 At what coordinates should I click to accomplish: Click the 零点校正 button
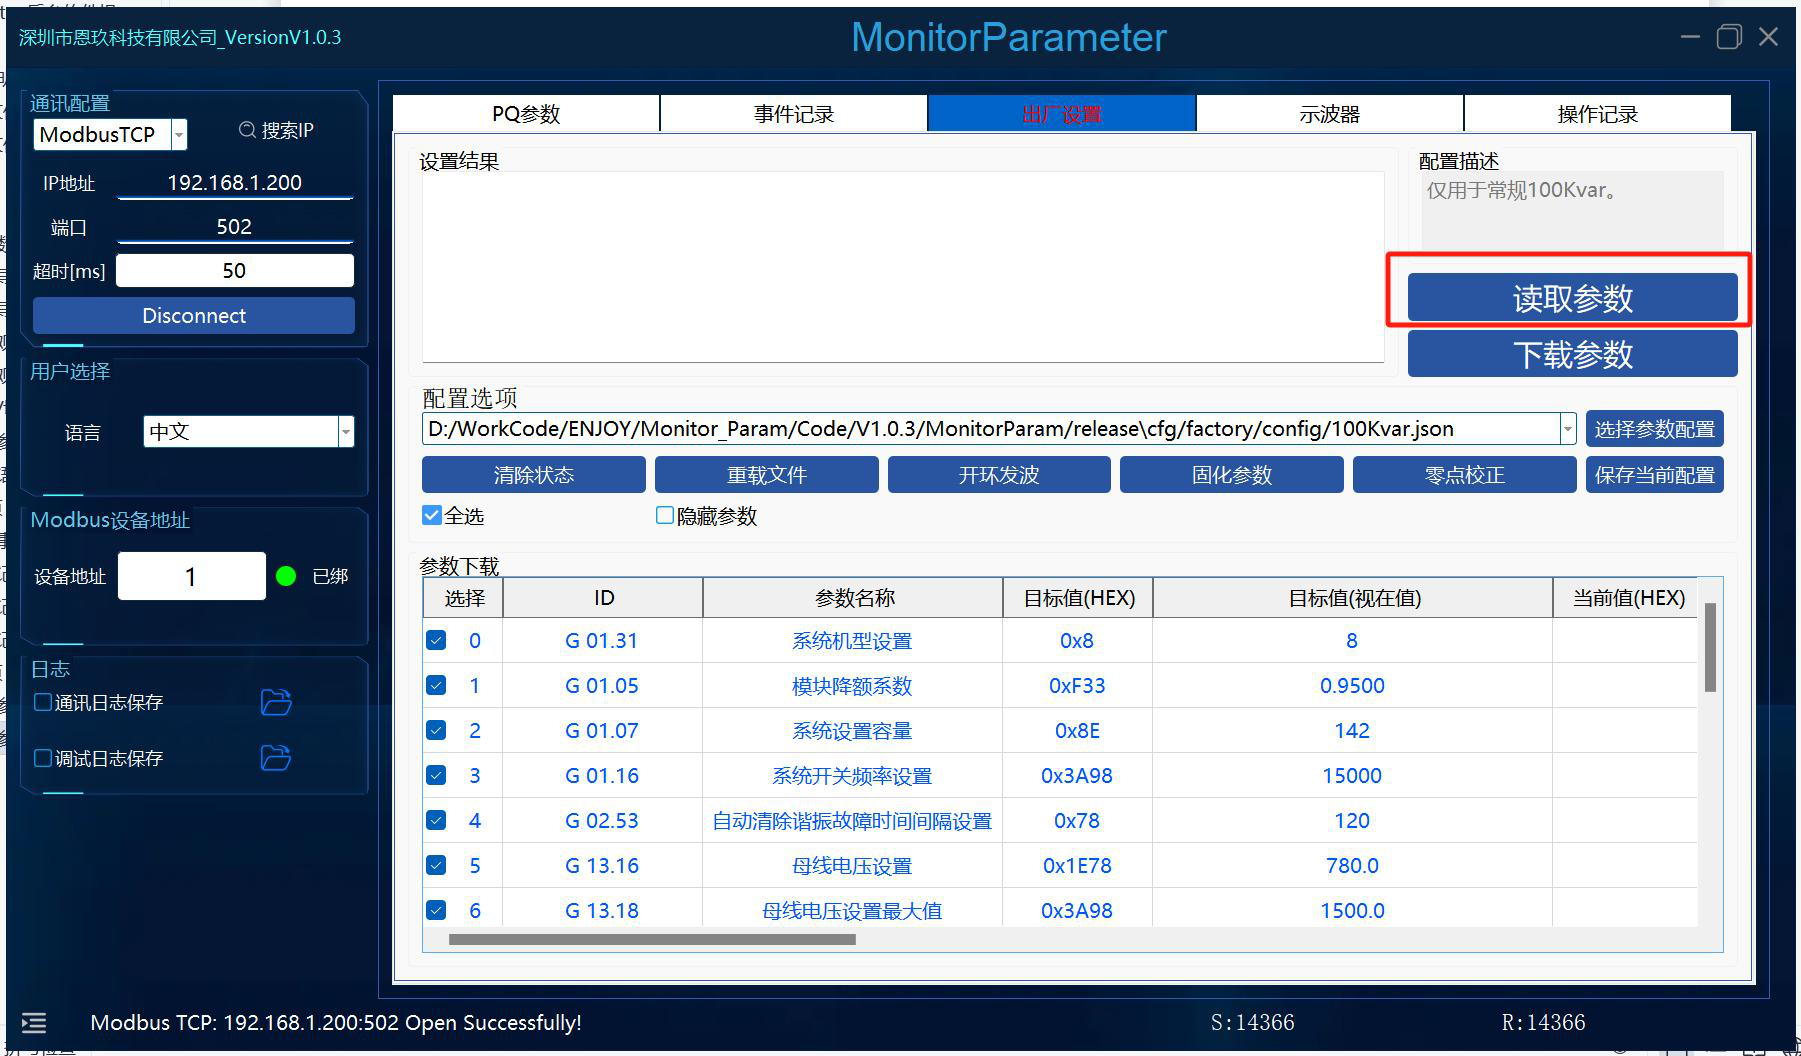(x=1465, y=475)
